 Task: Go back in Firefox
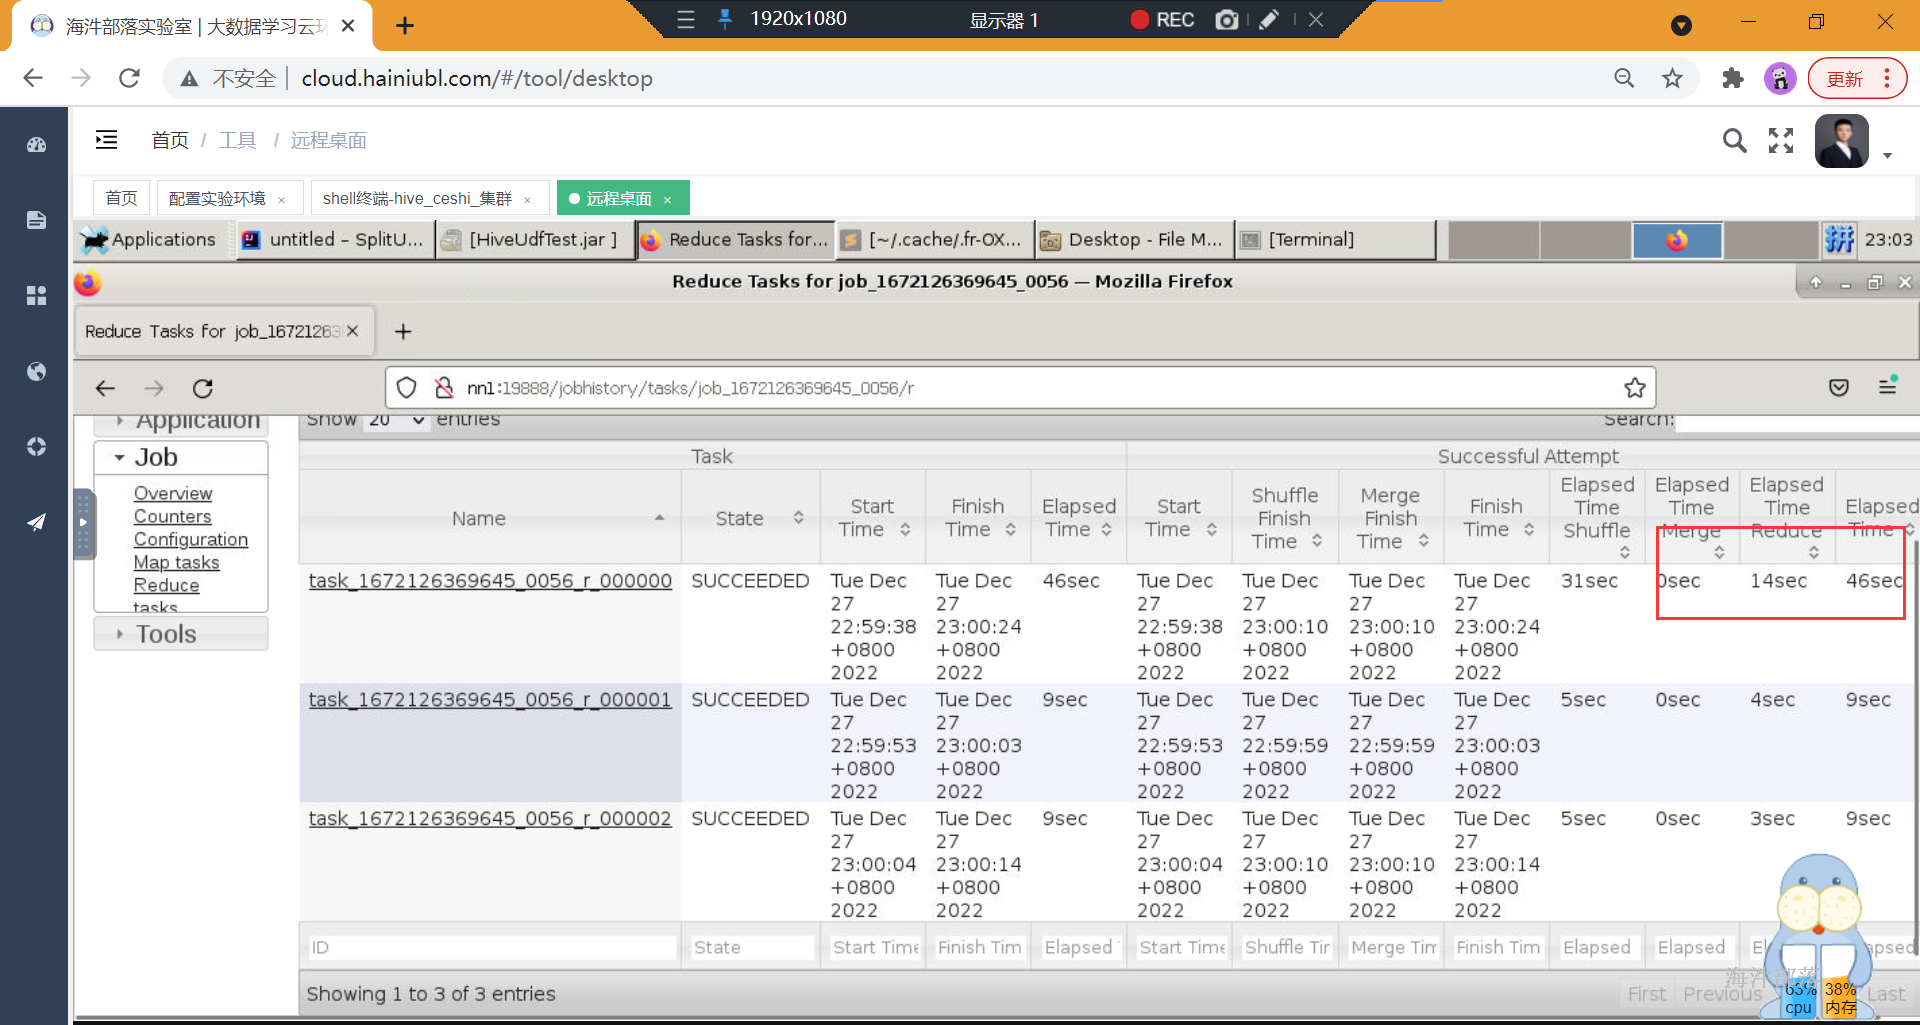click(105, 388)
